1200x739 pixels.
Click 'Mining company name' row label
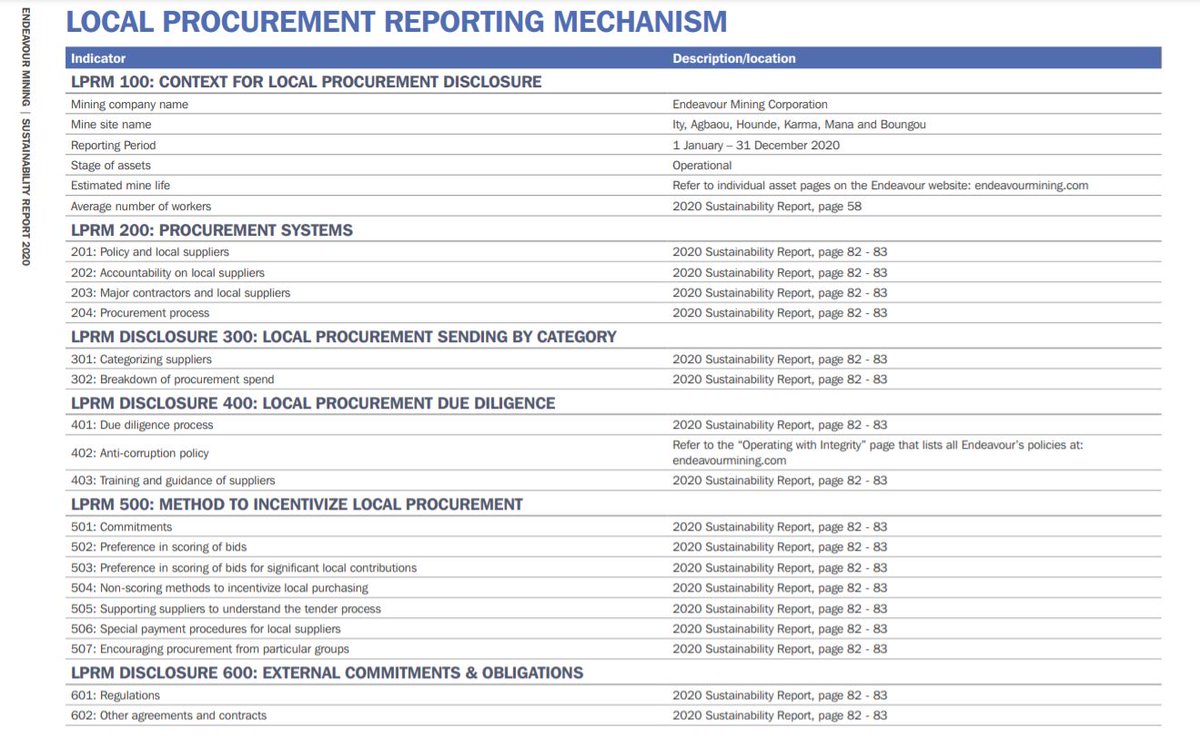coord(129,104)
